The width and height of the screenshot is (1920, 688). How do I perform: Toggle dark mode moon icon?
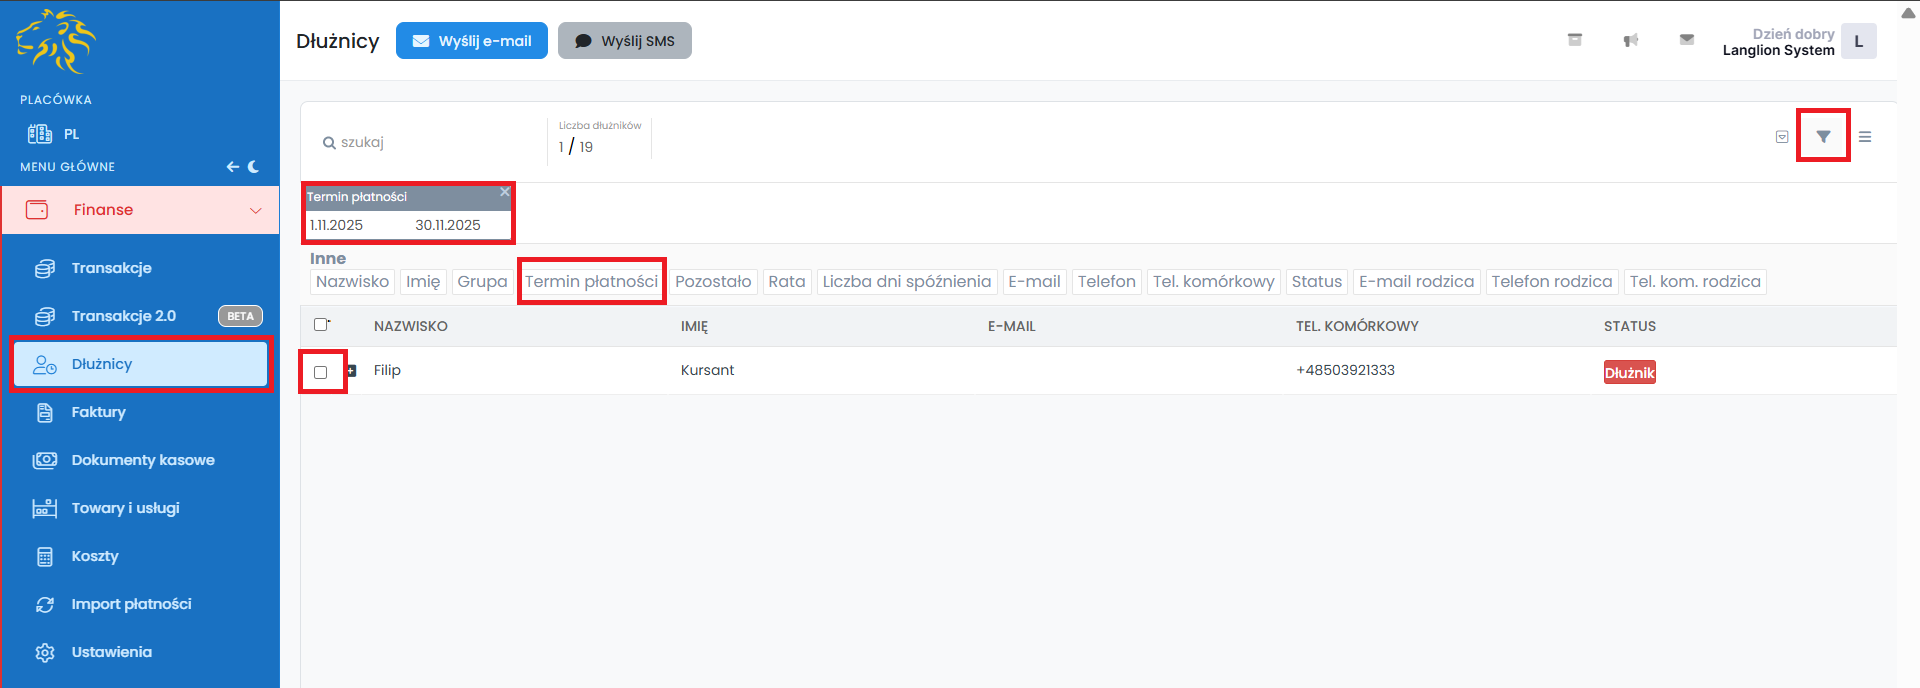[x=254, y=167]
